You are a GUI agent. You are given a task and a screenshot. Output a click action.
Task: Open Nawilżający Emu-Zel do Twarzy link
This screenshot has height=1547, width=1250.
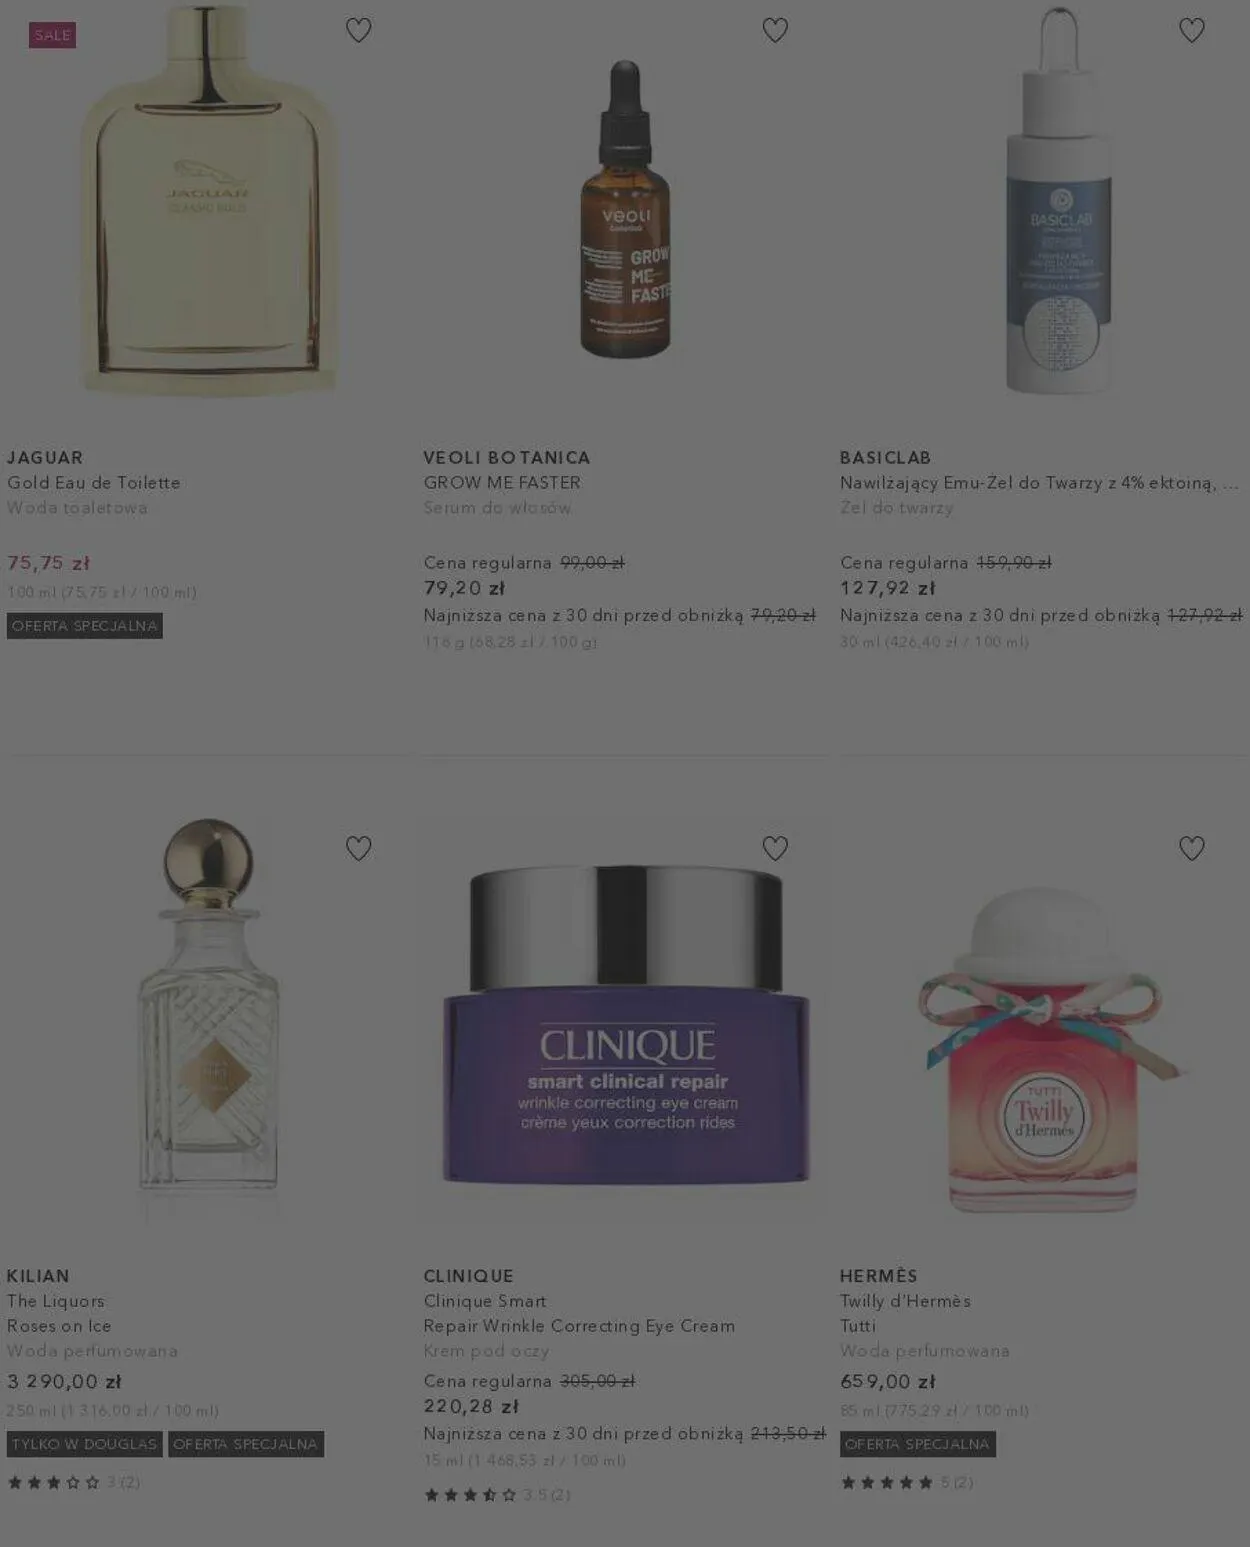[x=1039, y=482]
